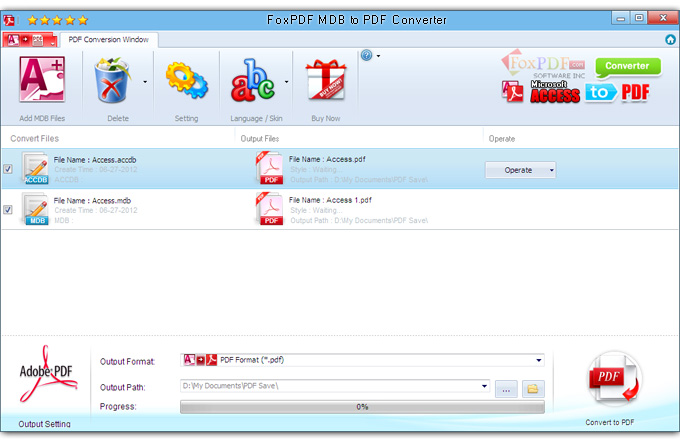
Task: Click the blue help question mark icon
Action: pos(366,55)
